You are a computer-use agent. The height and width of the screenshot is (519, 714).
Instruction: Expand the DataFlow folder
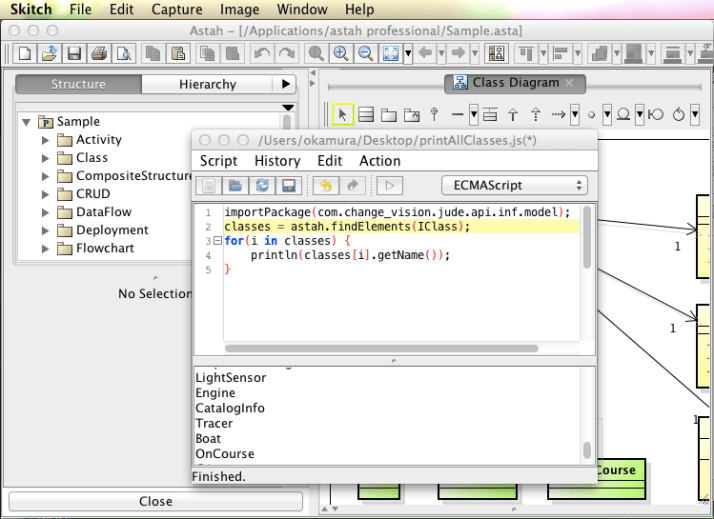45,212
